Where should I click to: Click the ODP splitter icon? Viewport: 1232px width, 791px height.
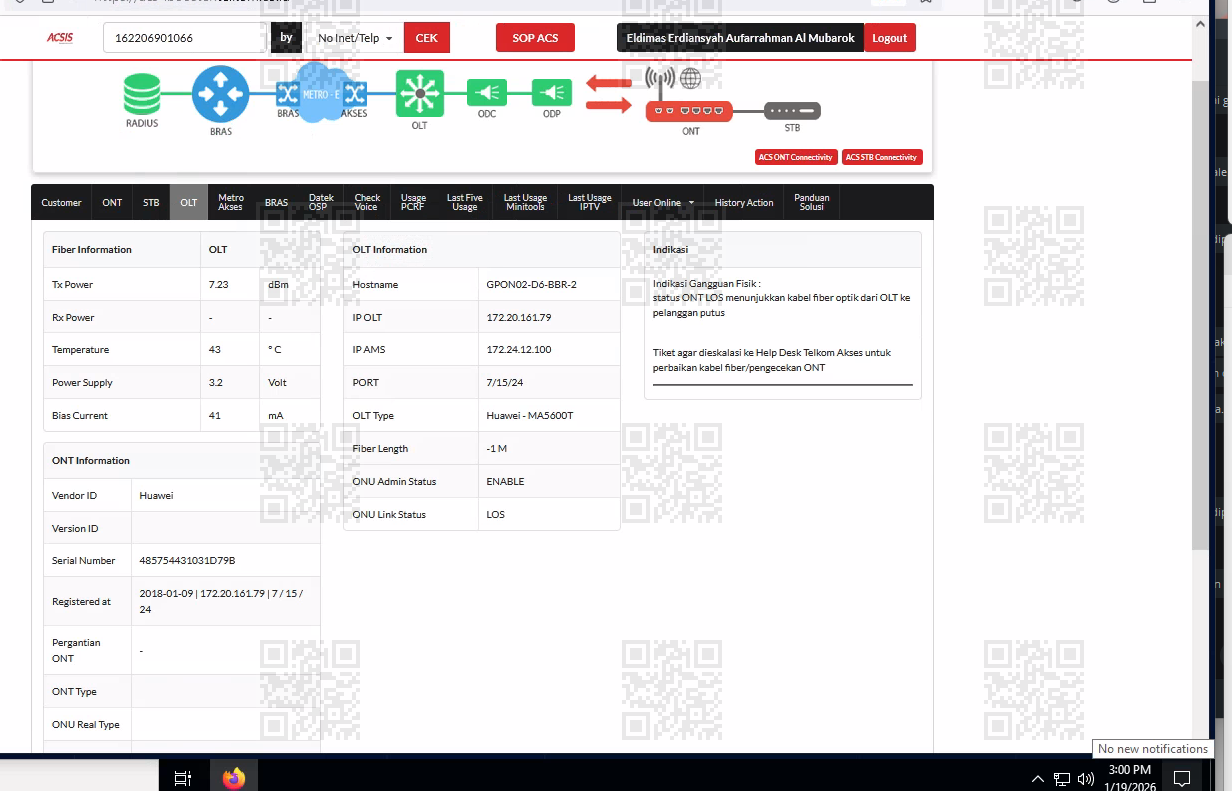[x=551, y=93]
